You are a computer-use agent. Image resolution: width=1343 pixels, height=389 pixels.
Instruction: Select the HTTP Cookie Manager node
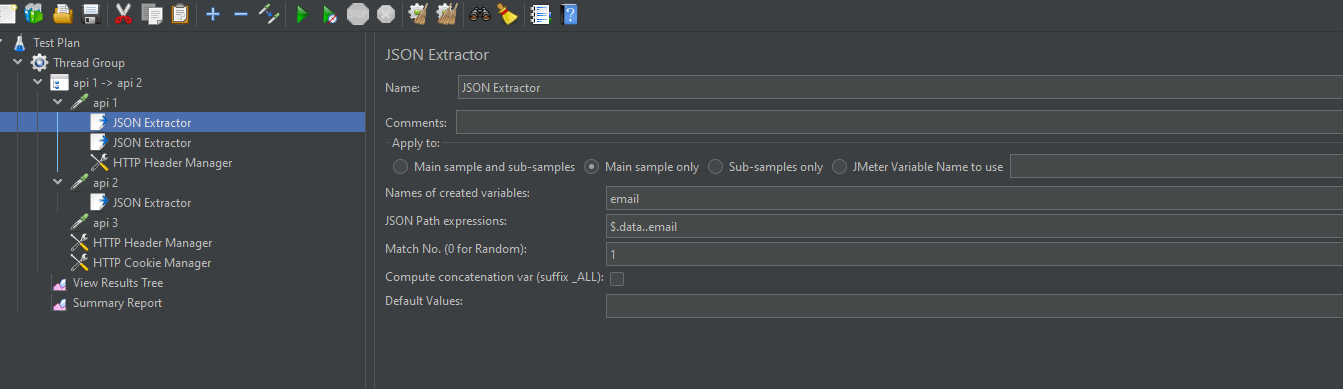(x=152, y=263)
